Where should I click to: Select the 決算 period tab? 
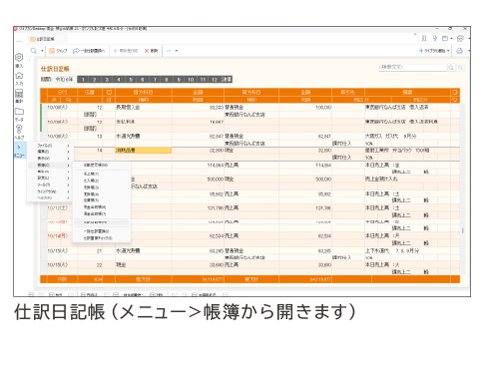tap(226, 80)
